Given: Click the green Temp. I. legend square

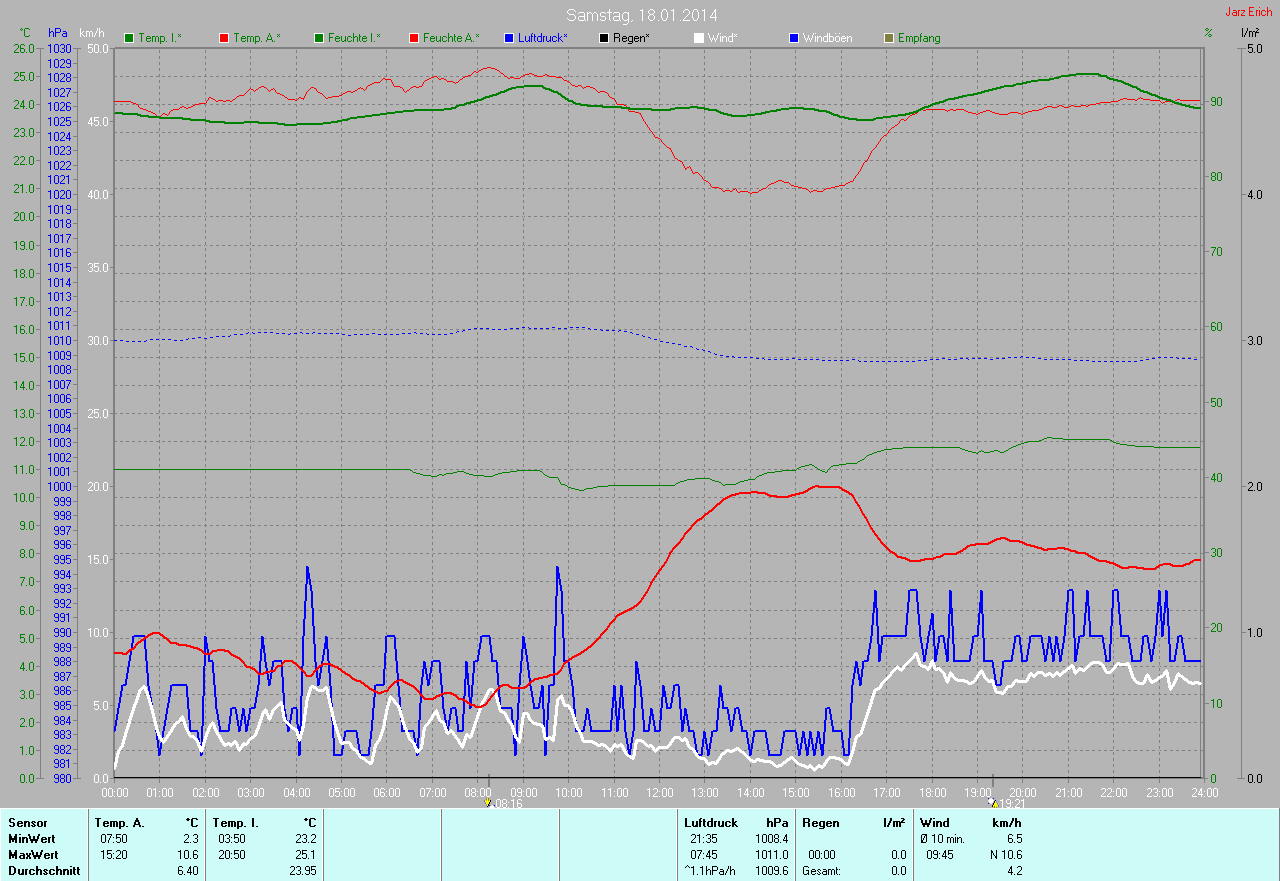Looking at the screenshot, I should click(129, 38).
